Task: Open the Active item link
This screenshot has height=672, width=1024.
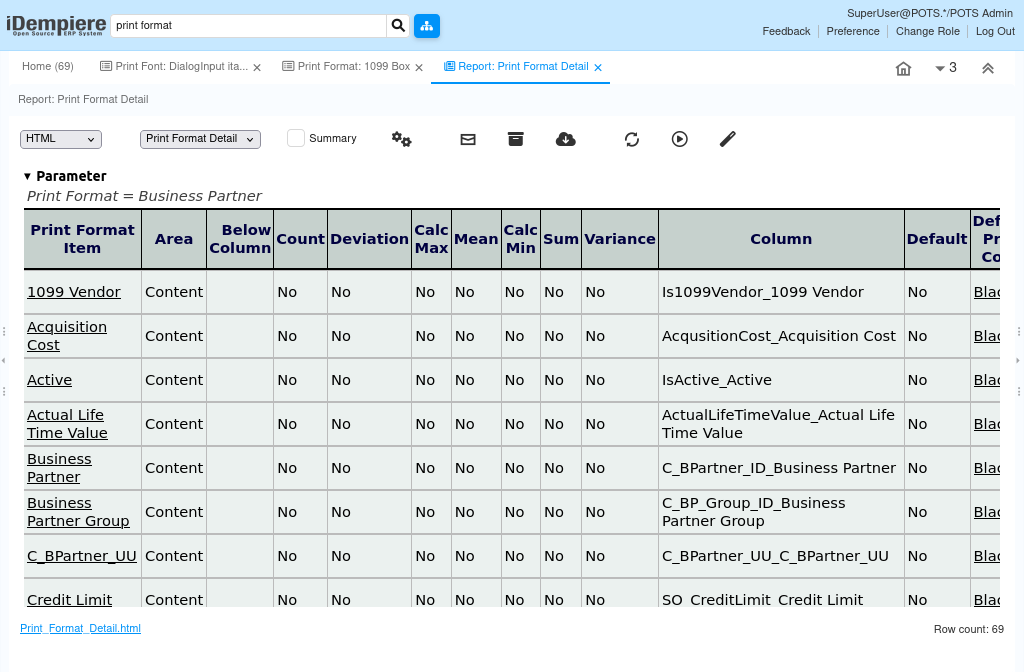Action: tap(50, 380)
